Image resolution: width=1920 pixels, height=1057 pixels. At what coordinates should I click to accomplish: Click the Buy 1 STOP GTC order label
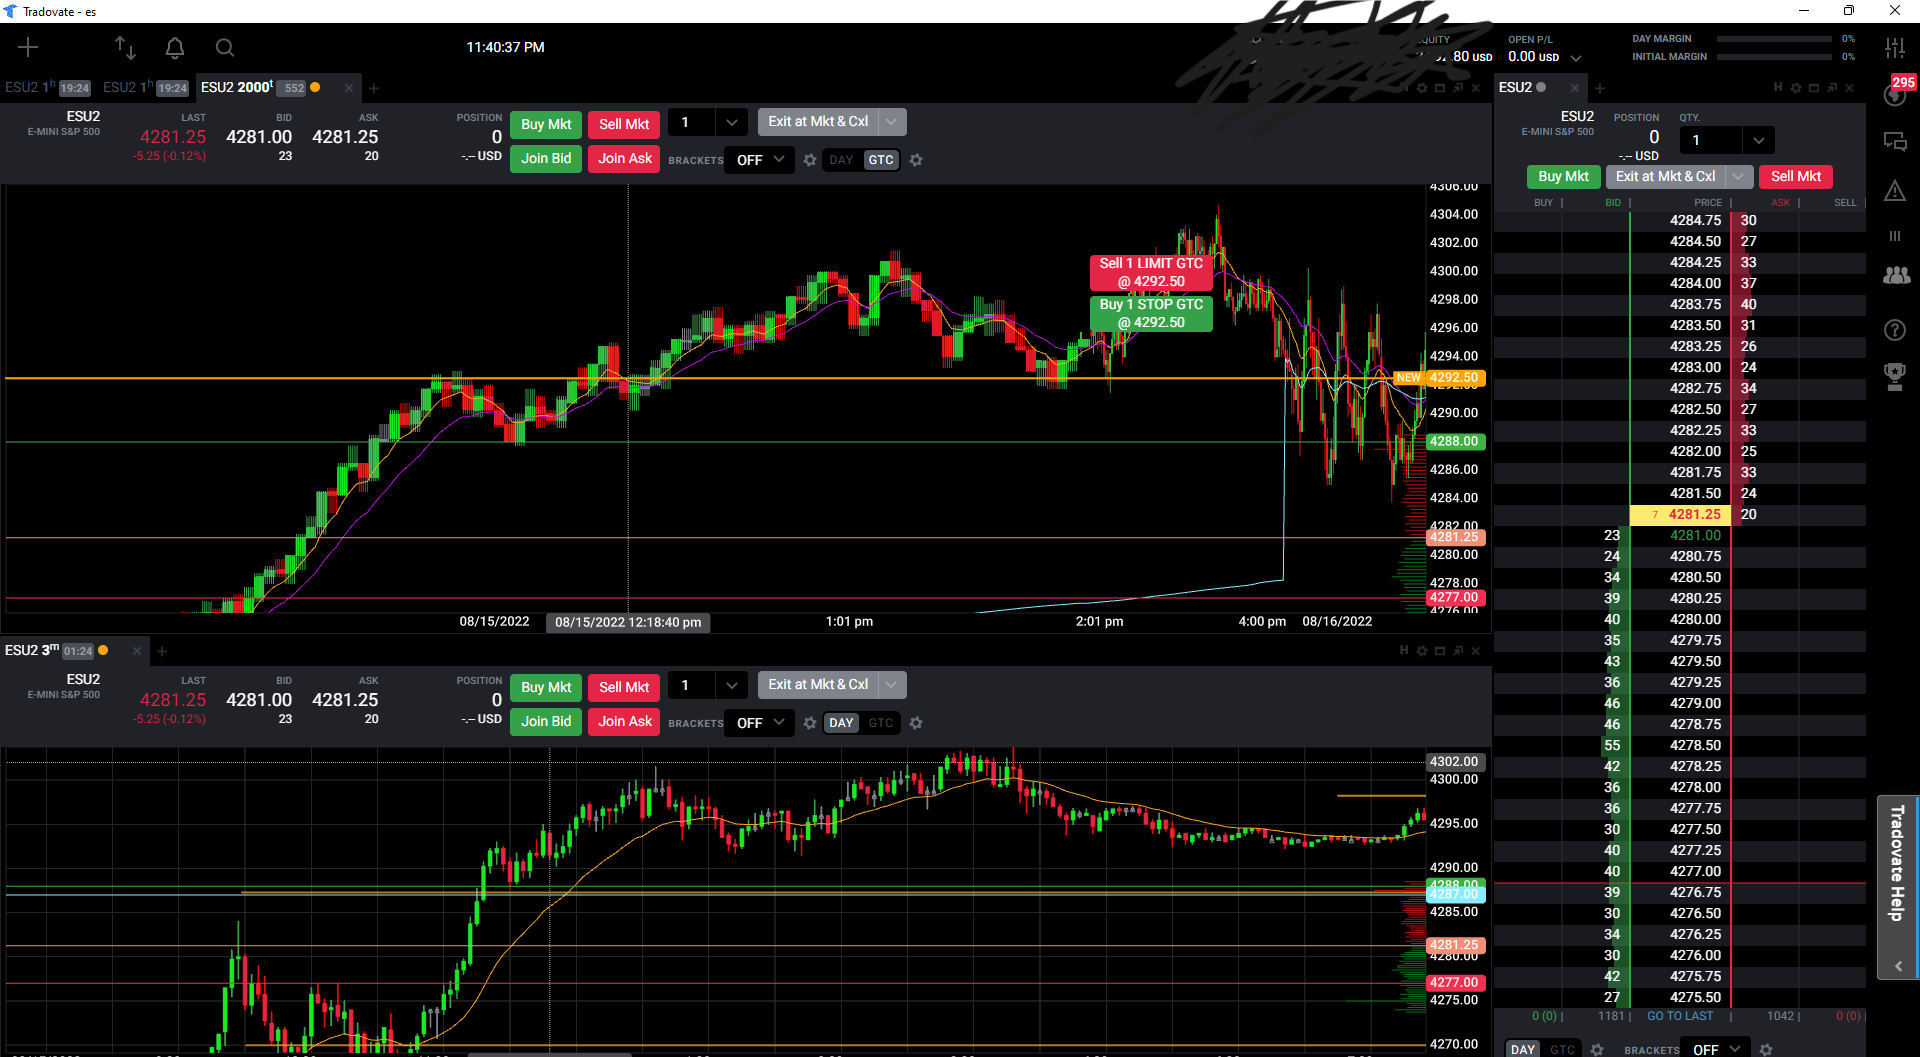tap(1151, 313)
